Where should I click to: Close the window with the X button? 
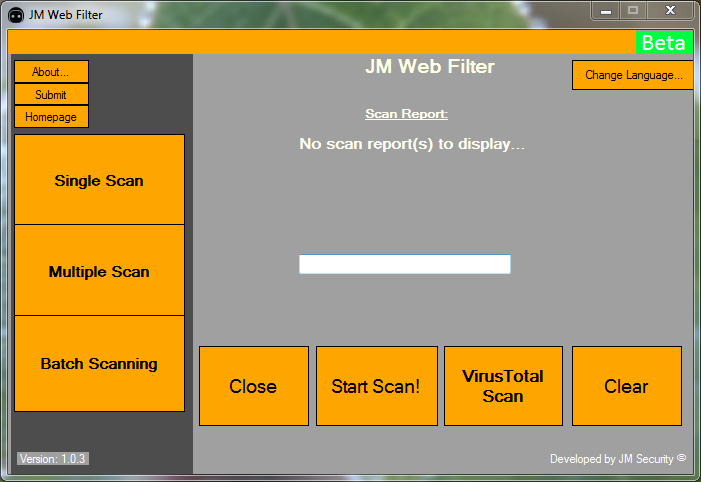tap(670, 11)
